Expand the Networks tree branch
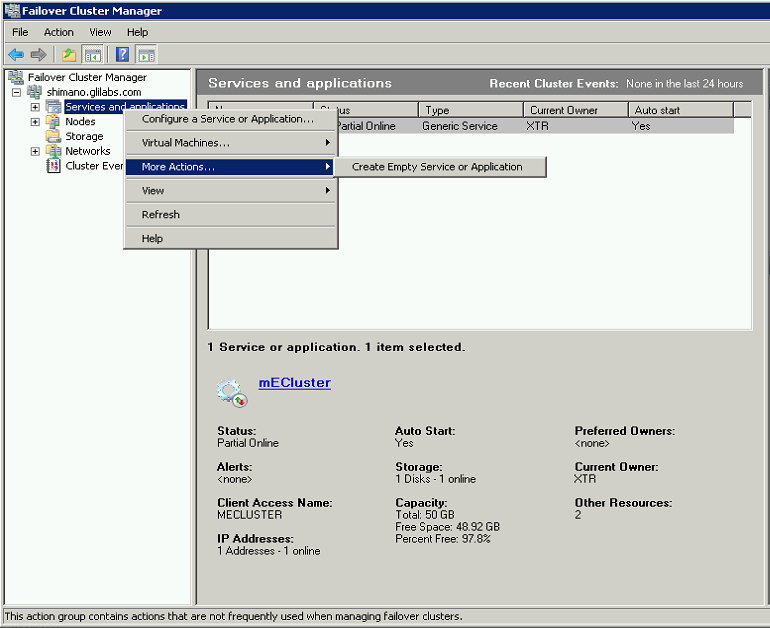 (x=35, y=152)
